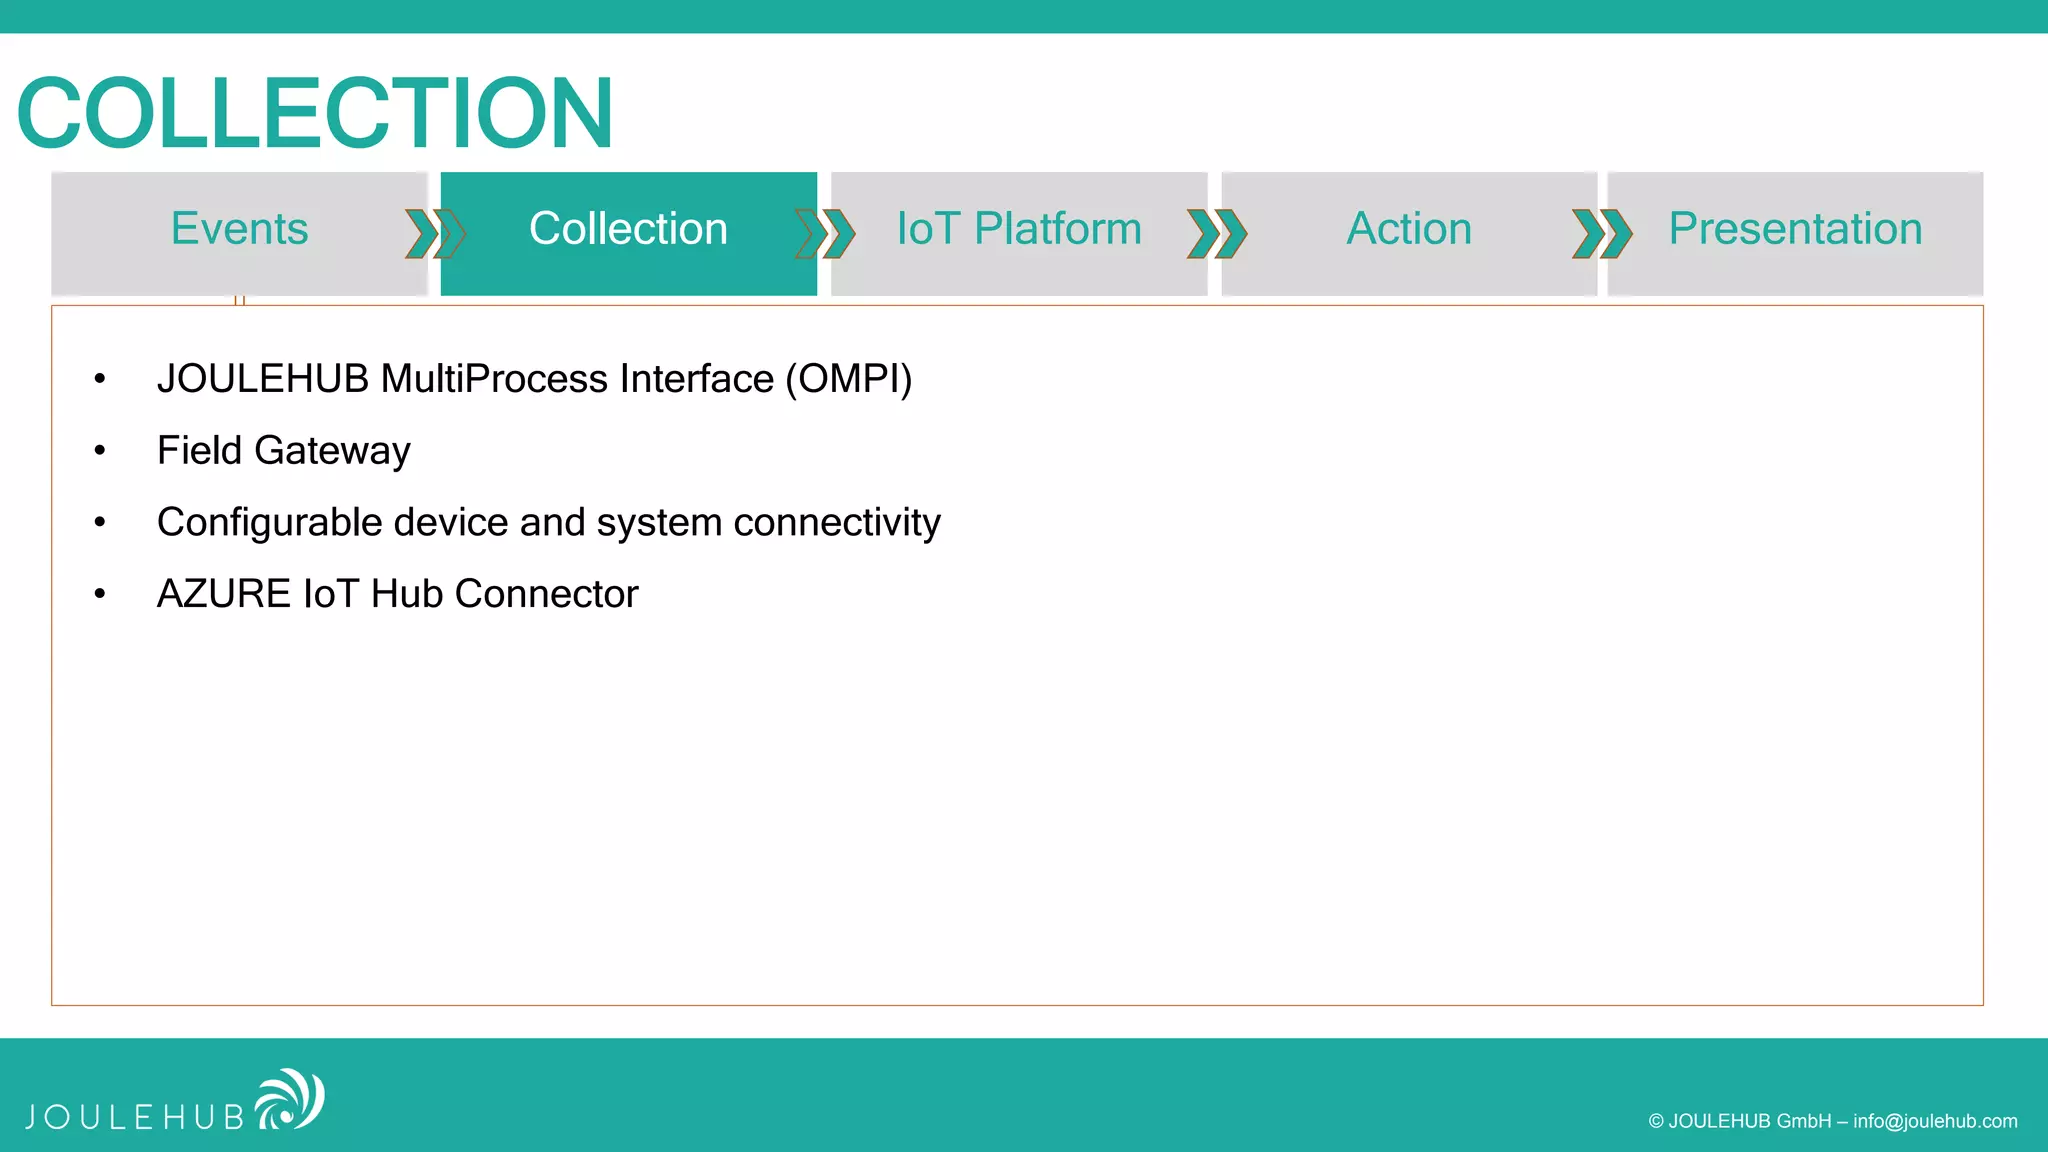
Task: Select the COLLECTION slide title
Action: pyautogui.click(x=315, y=113)
